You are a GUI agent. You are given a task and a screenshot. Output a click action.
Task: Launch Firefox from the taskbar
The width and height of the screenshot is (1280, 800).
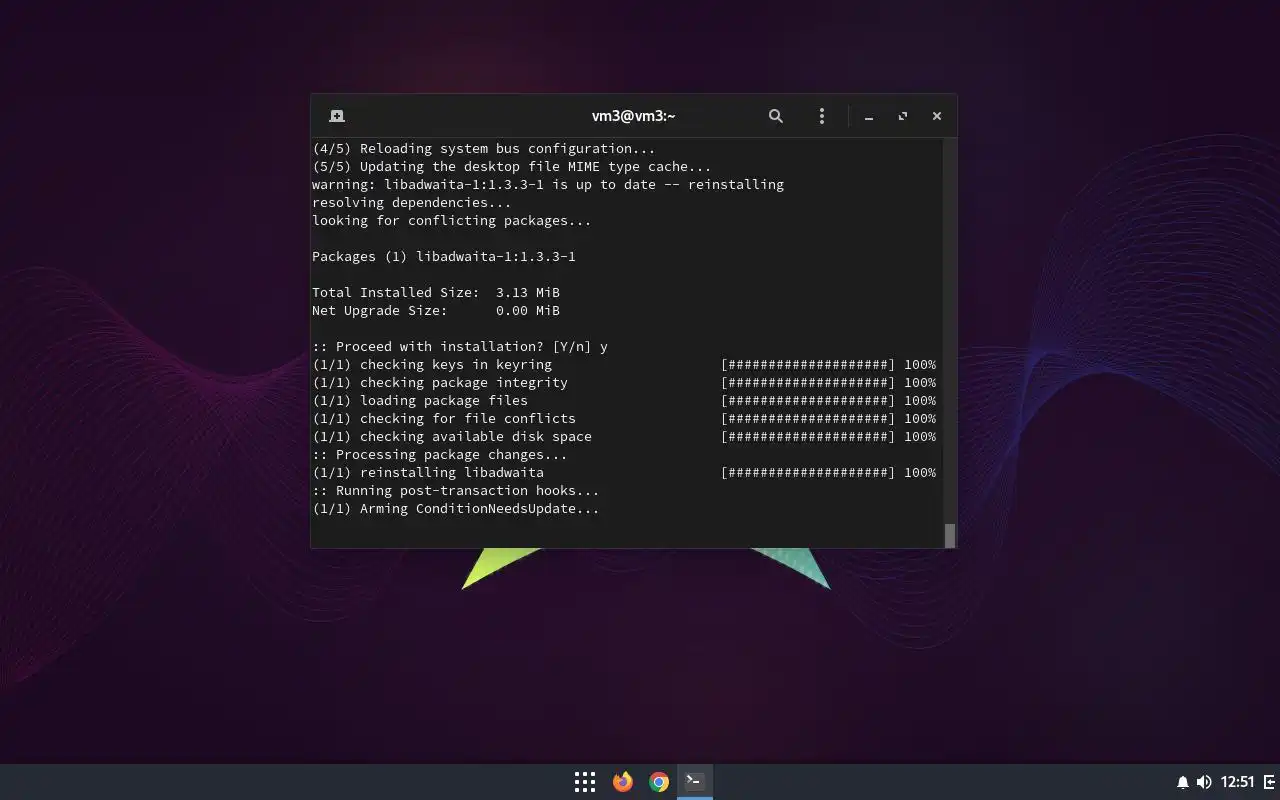click(623, 782)
